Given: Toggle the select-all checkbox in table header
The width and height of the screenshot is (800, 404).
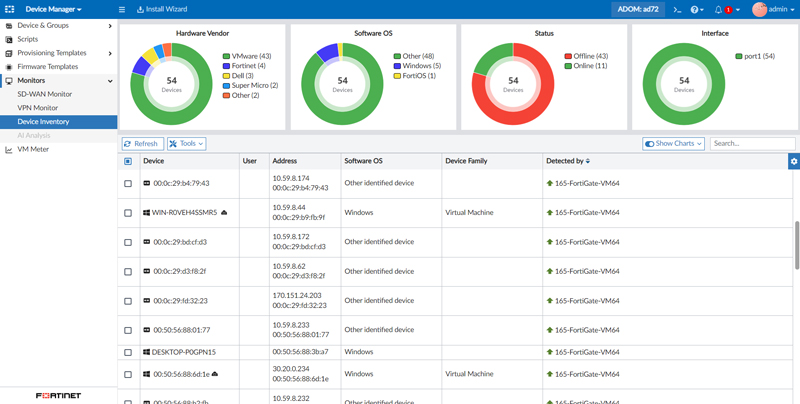Looking at the screenshot, I should point(128,161).
